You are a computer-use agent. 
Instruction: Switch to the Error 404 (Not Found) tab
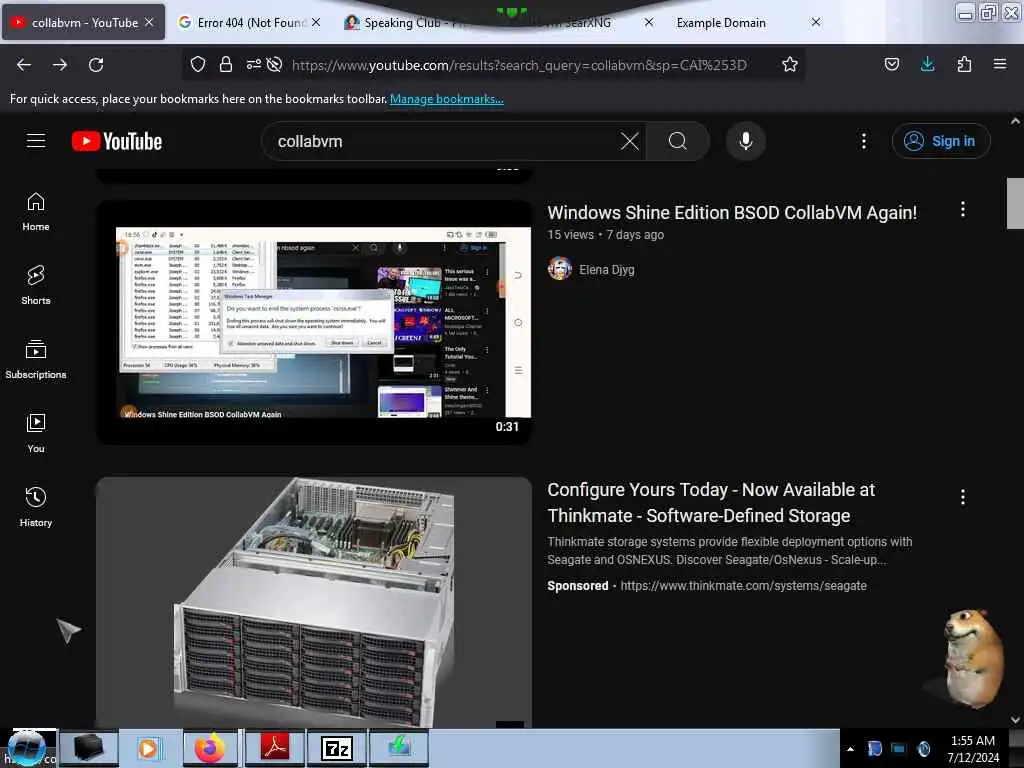(x=251, y=22)
